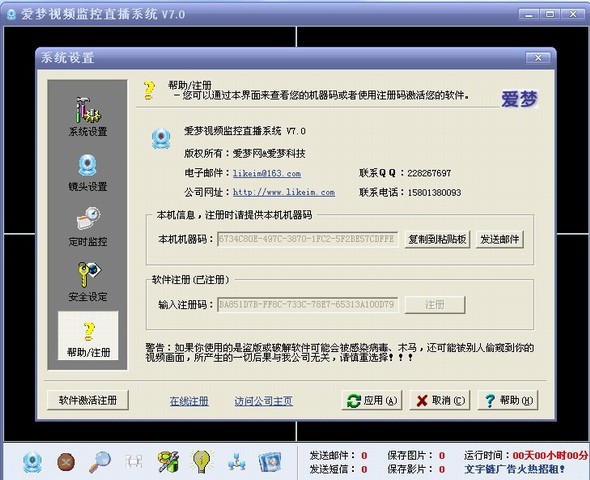590x480 pixels.
Task: Click the yellow question mark header icon
Action: (149, 91)
